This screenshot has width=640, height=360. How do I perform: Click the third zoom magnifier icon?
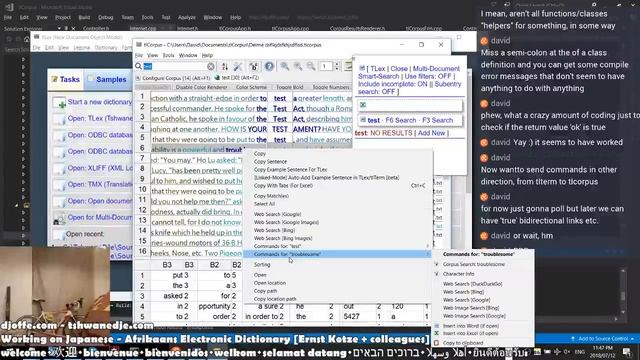click(x=311, y=66)
